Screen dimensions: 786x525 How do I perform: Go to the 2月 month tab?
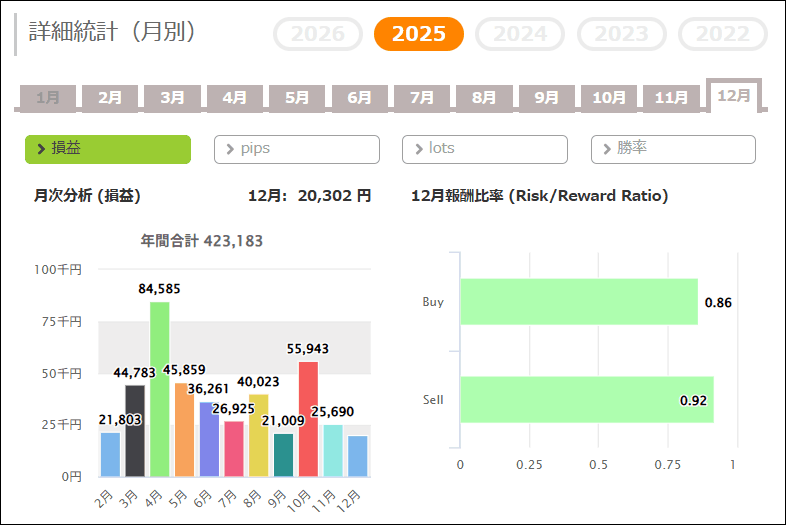[110, 98]
